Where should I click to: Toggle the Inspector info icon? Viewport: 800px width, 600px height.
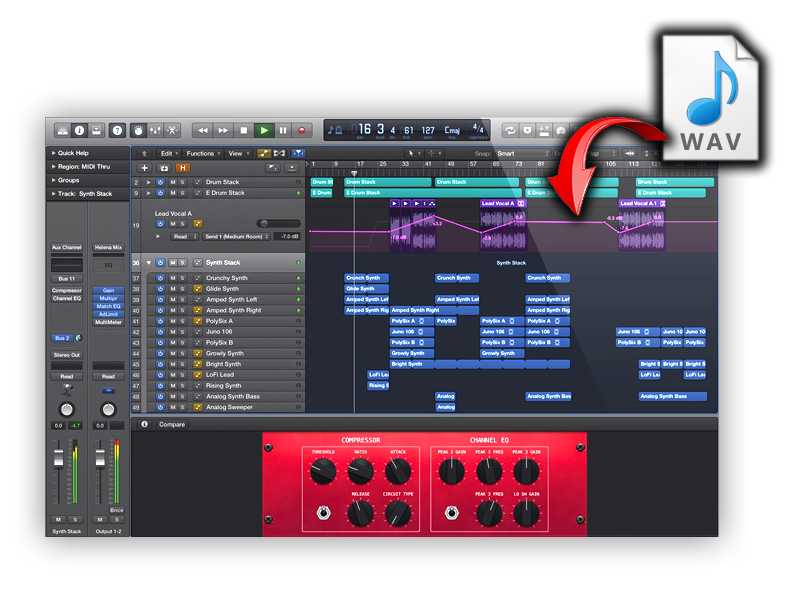pos(79,131)
